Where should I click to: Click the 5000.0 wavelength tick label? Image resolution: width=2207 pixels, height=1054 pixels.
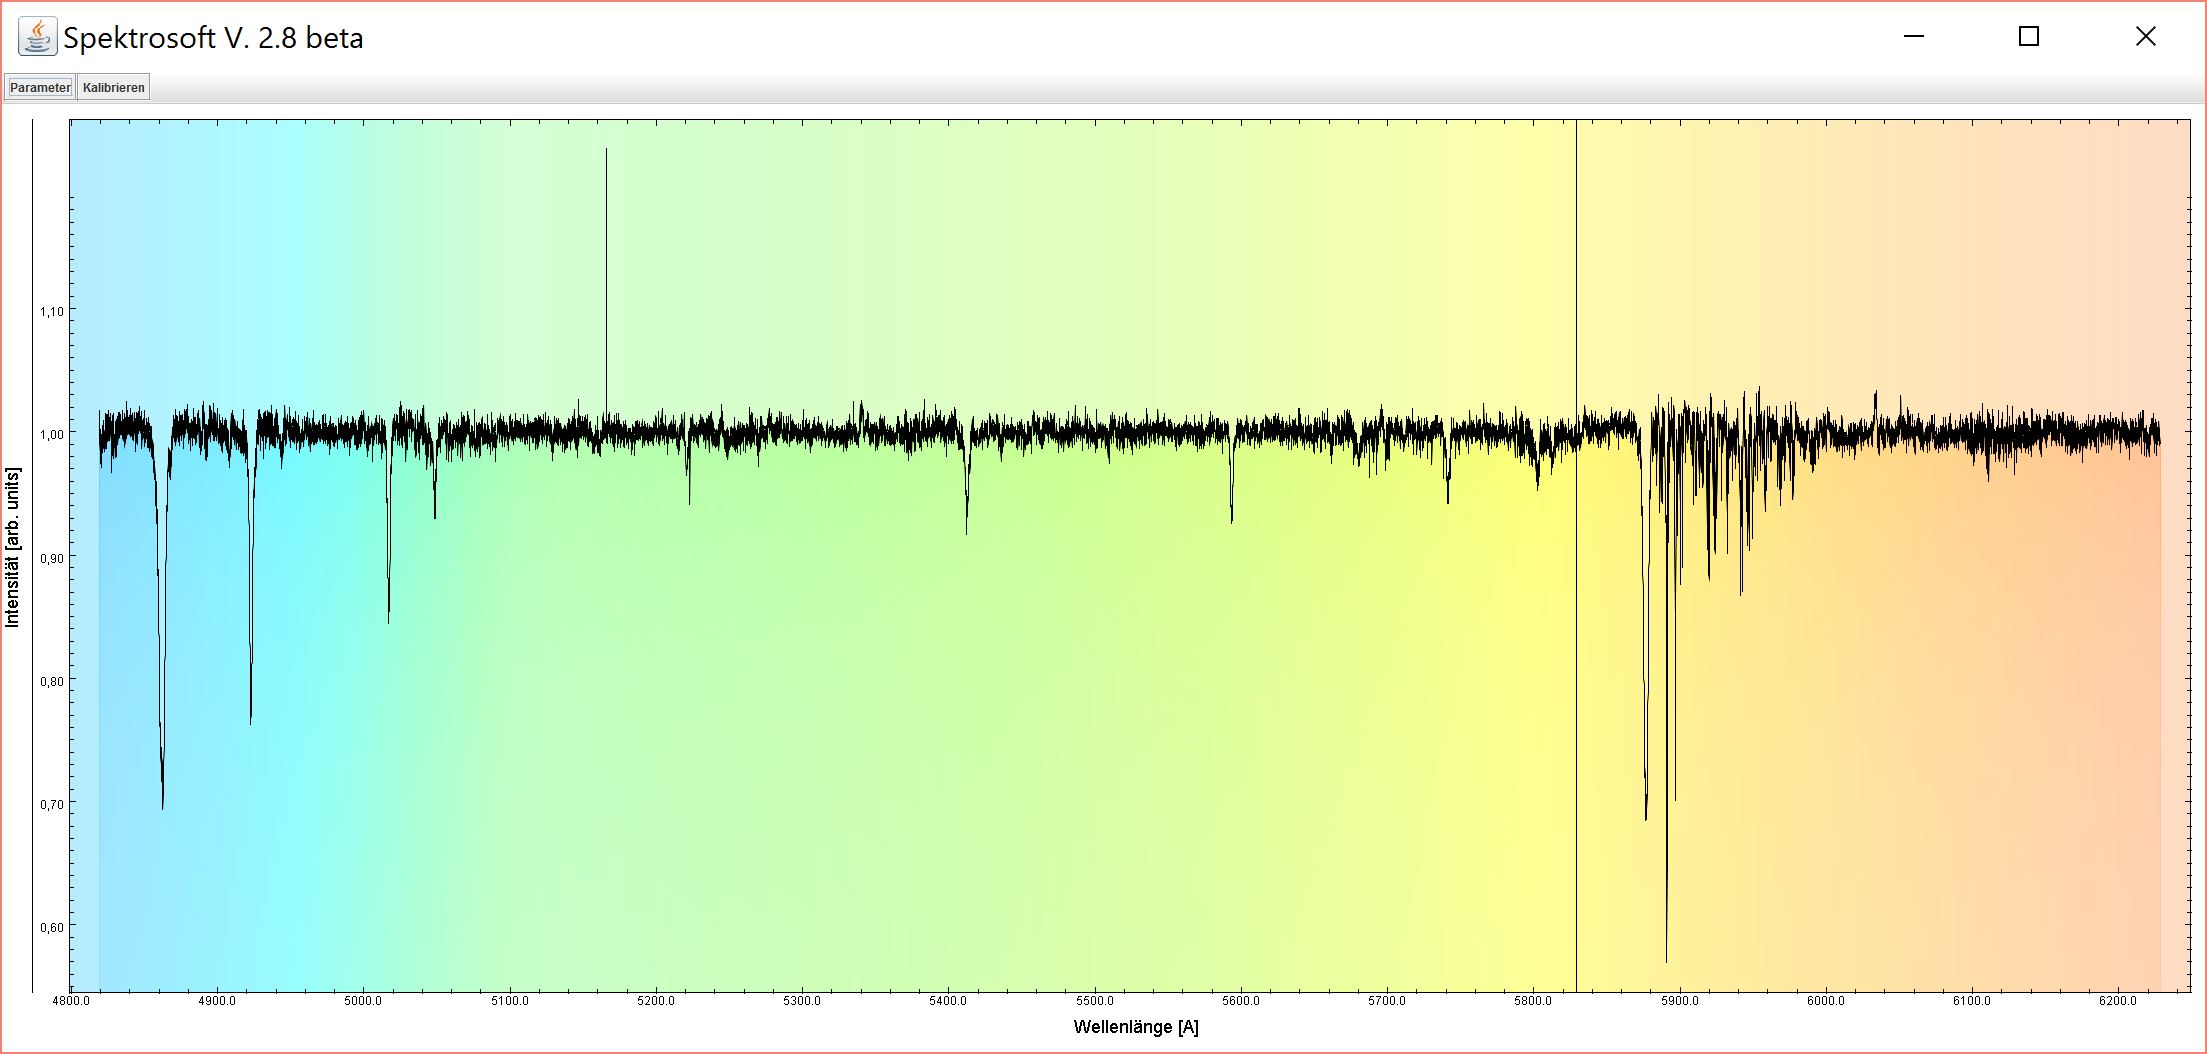(363, 1001)
